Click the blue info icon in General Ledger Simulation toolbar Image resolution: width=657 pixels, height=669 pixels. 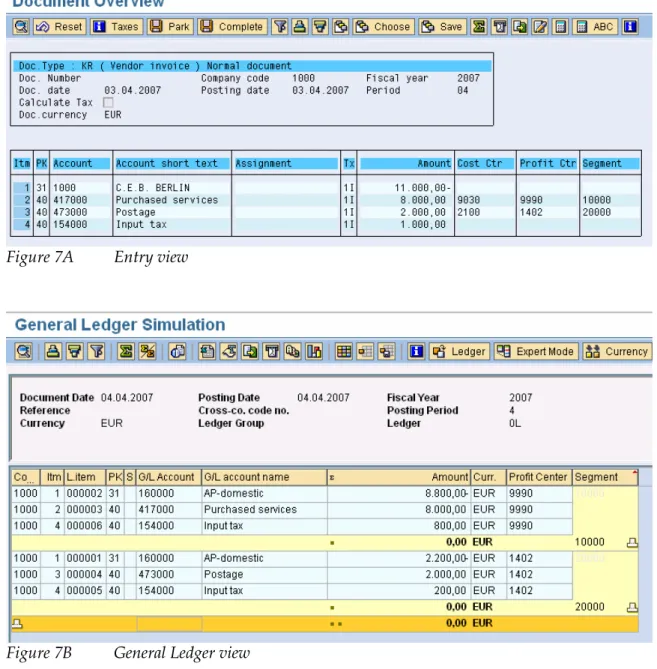coord(416,352)
